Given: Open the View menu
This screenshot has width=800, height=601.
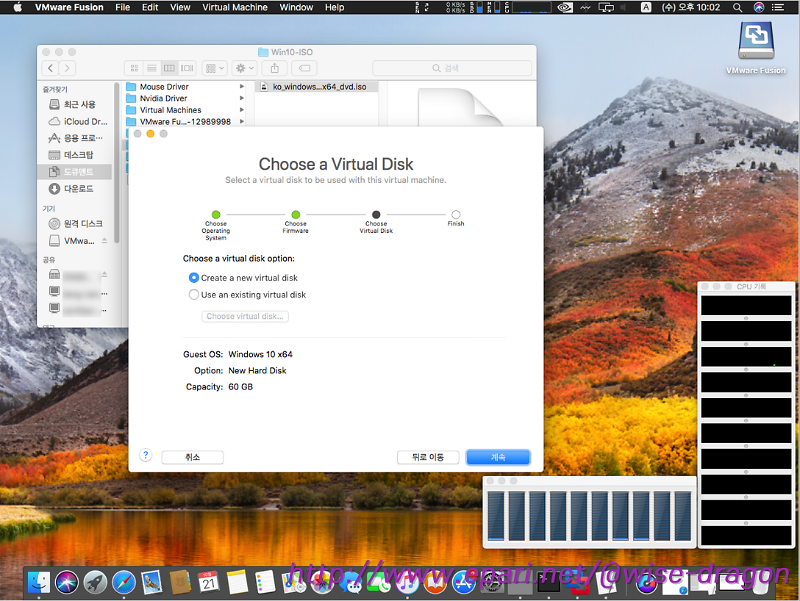Looking at the screenshot, I should (180, 7).
